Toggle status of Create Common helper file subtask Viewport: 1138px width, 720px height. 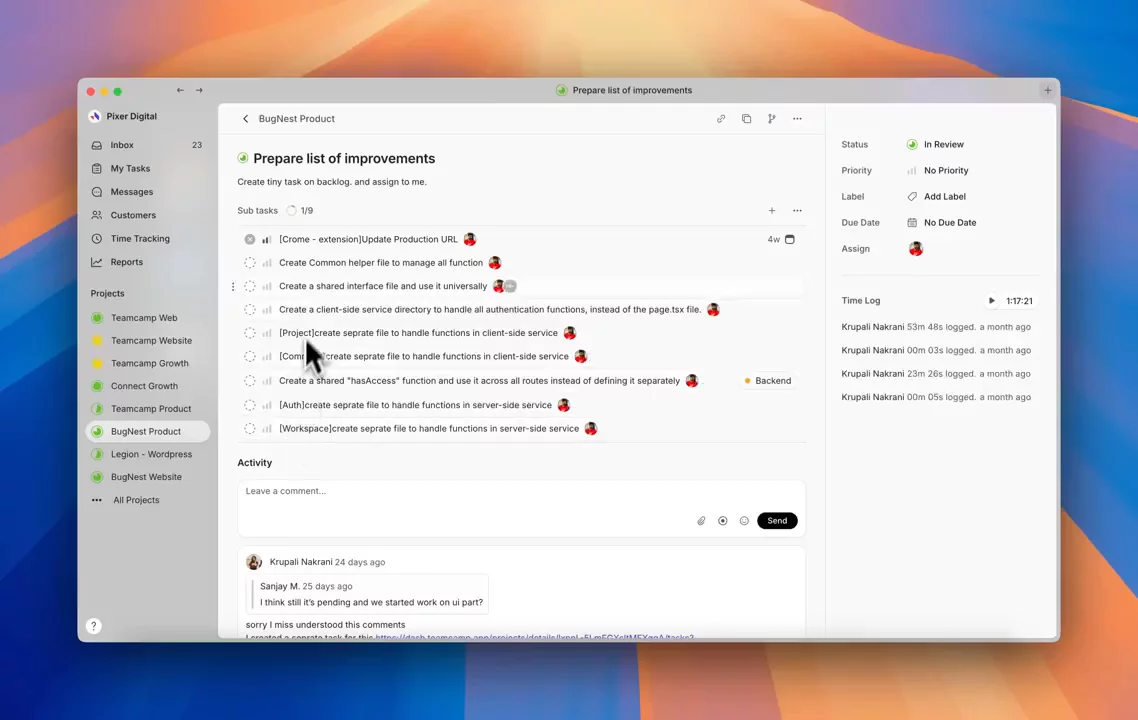pos(250,263)
